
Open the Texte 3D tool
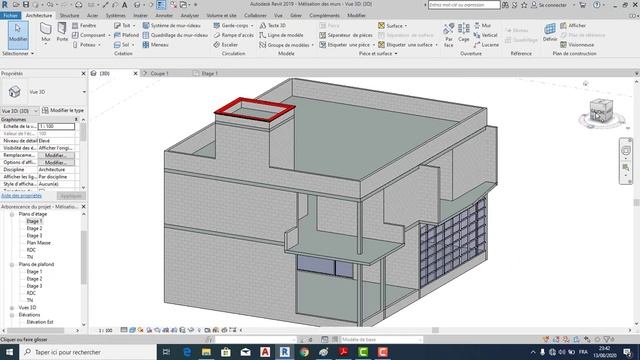coord(273,25)
